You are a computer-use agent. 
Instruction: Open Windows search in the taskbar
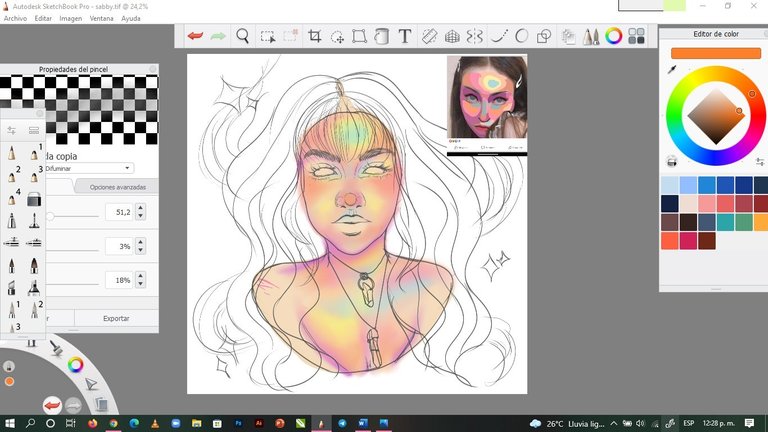coord(30,423)
